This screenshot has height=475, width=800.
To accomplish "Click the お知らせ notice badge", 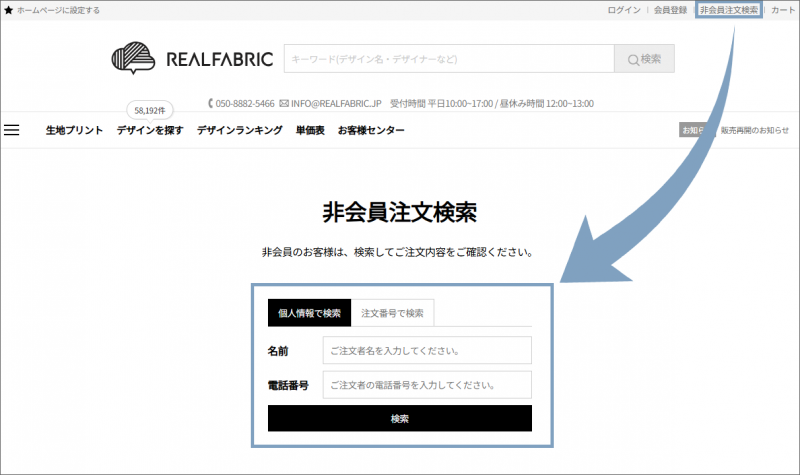I will pos(691,130).
